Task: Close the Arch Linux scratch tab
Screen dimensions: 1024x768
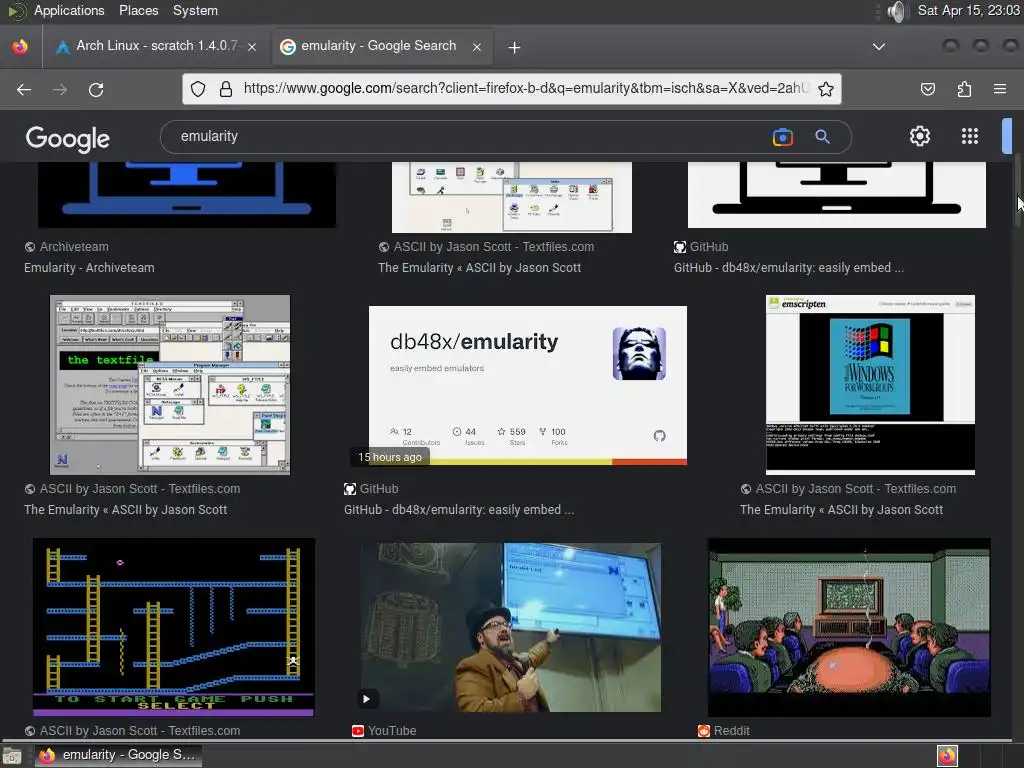Action: (x=252, y=46)
